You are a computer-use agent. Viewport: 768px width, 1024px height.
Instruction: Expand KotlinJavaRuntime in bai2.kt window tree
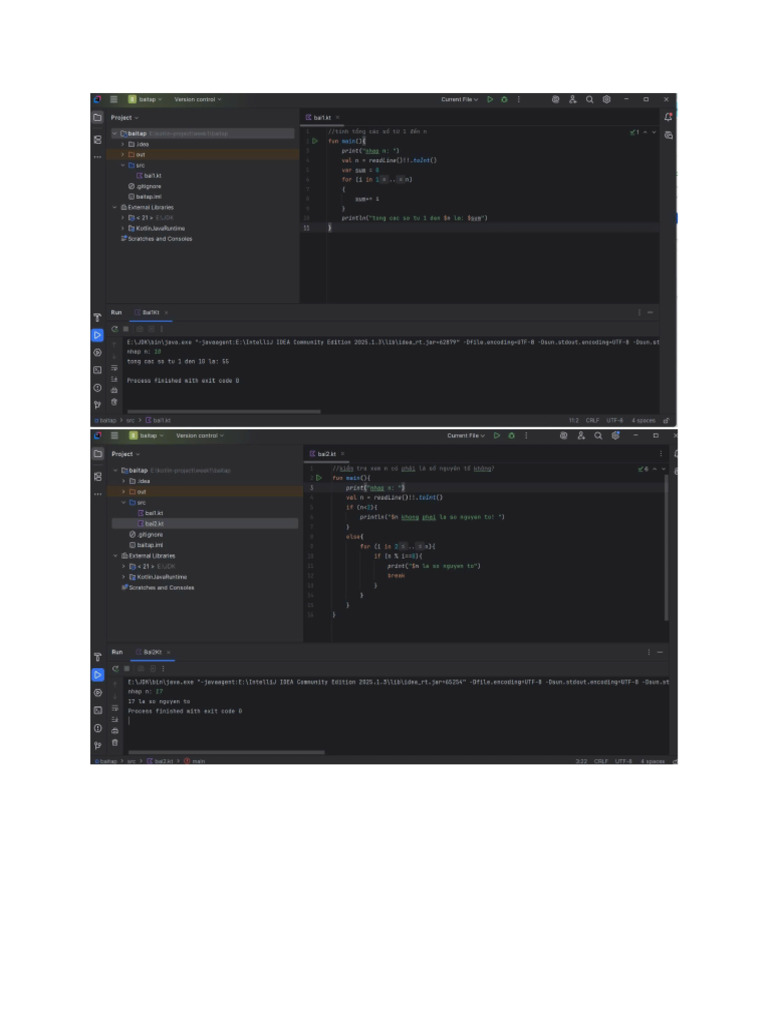click(x=123, y=577)
